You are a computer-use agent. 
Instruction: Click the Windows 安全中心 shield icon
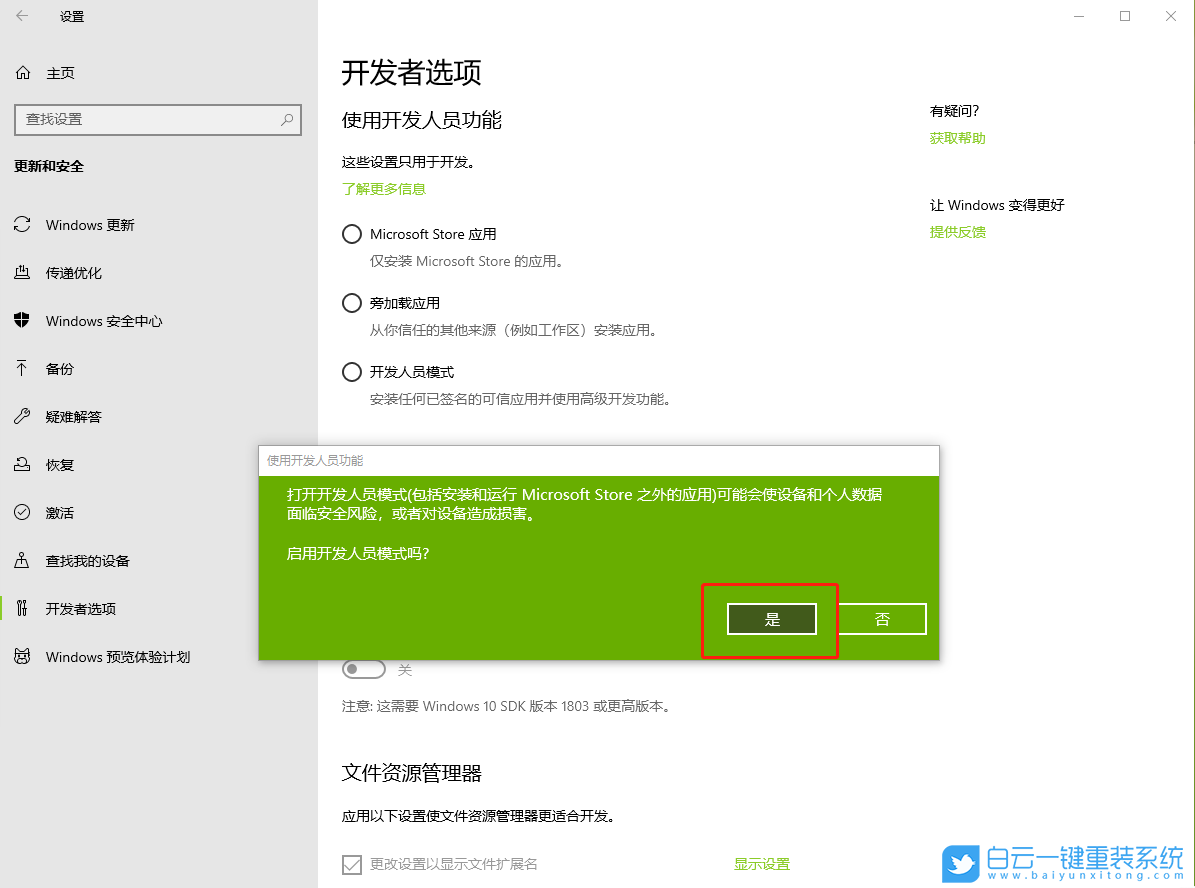click(22, 320)
